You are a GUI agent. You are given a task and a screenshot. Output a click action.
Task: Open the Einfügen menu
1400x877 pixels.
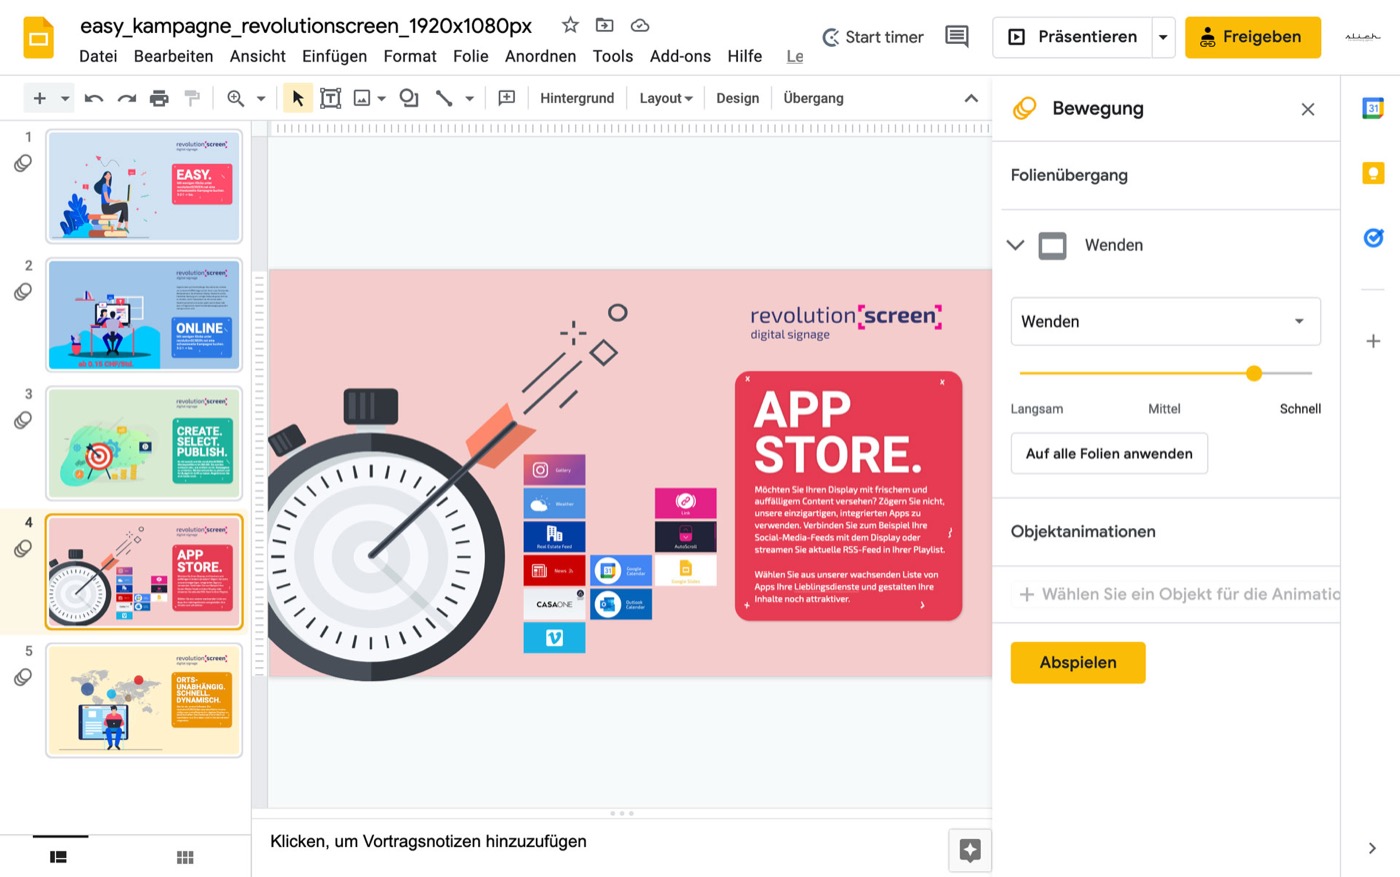[334, 56]
